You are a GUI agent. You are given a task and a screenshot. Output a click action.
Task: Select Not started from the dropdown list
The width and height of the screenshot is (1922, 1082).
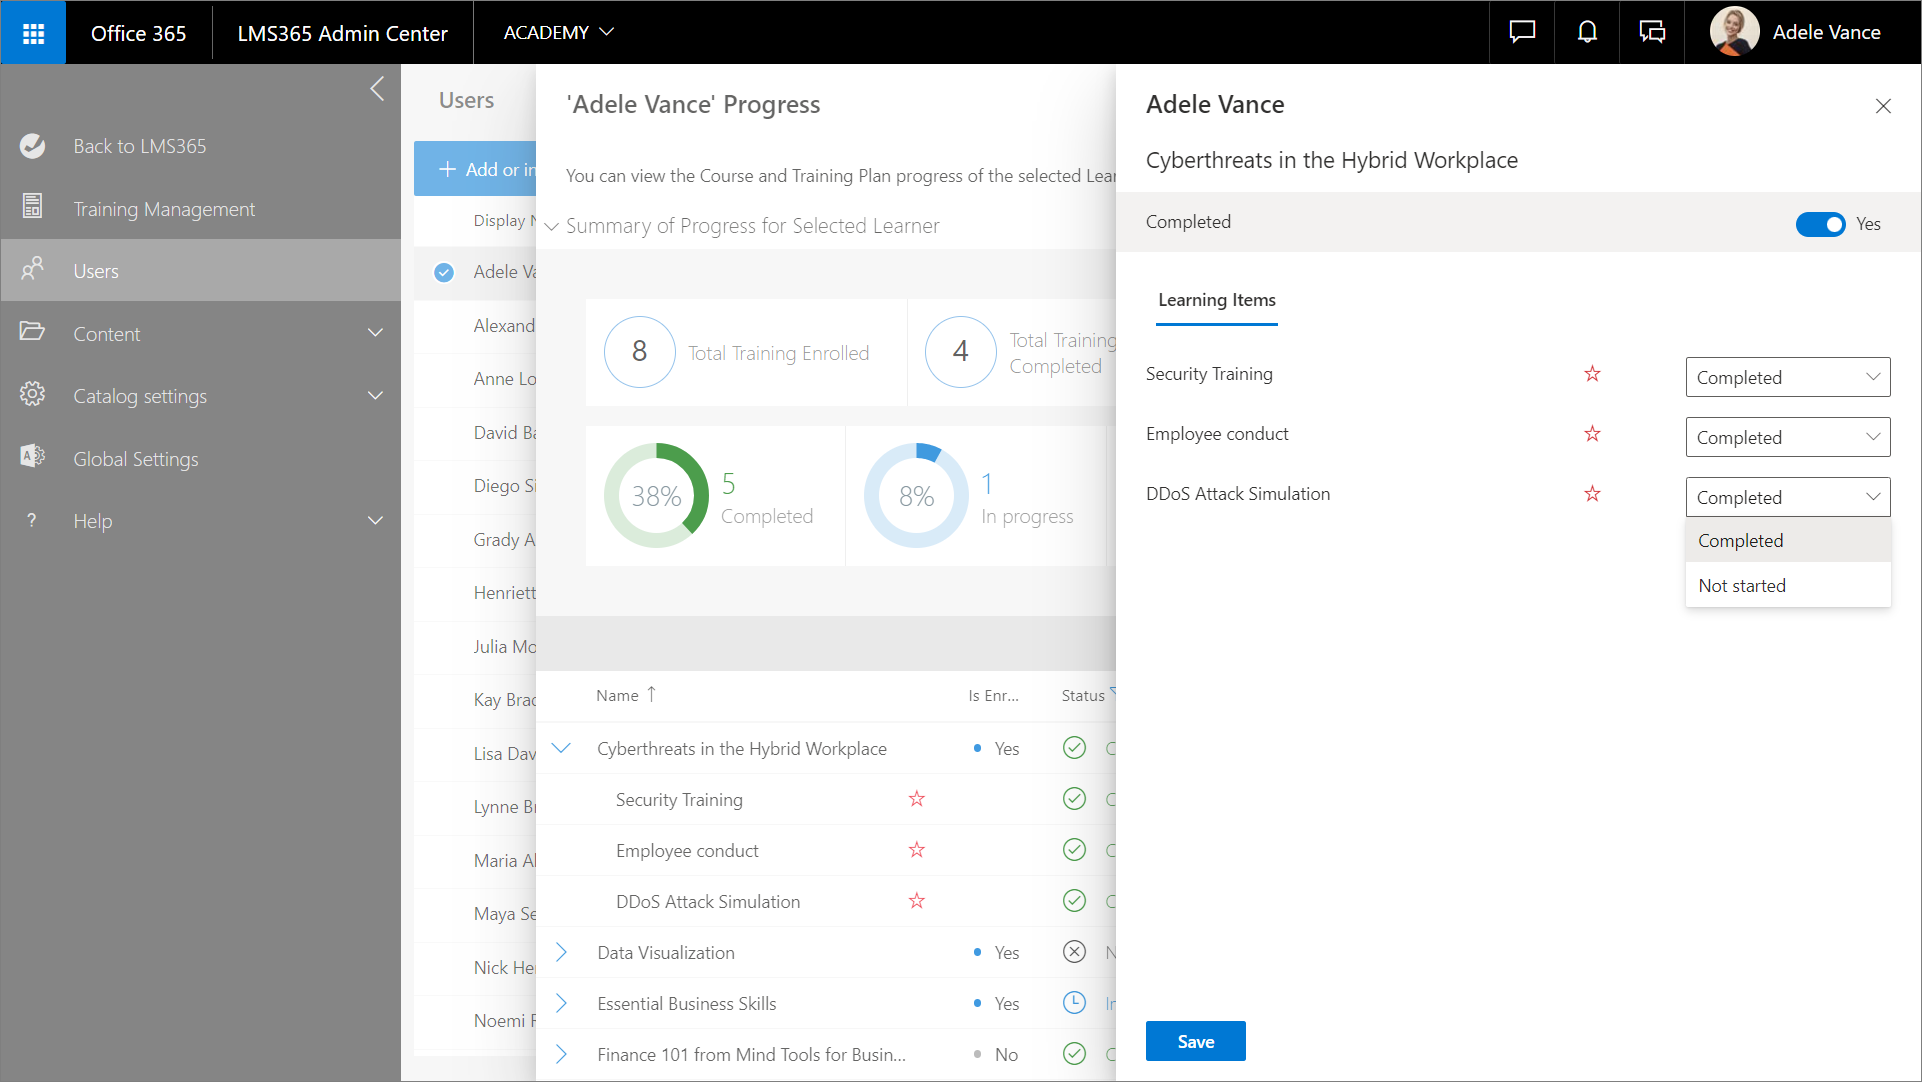click(1741, 586)
